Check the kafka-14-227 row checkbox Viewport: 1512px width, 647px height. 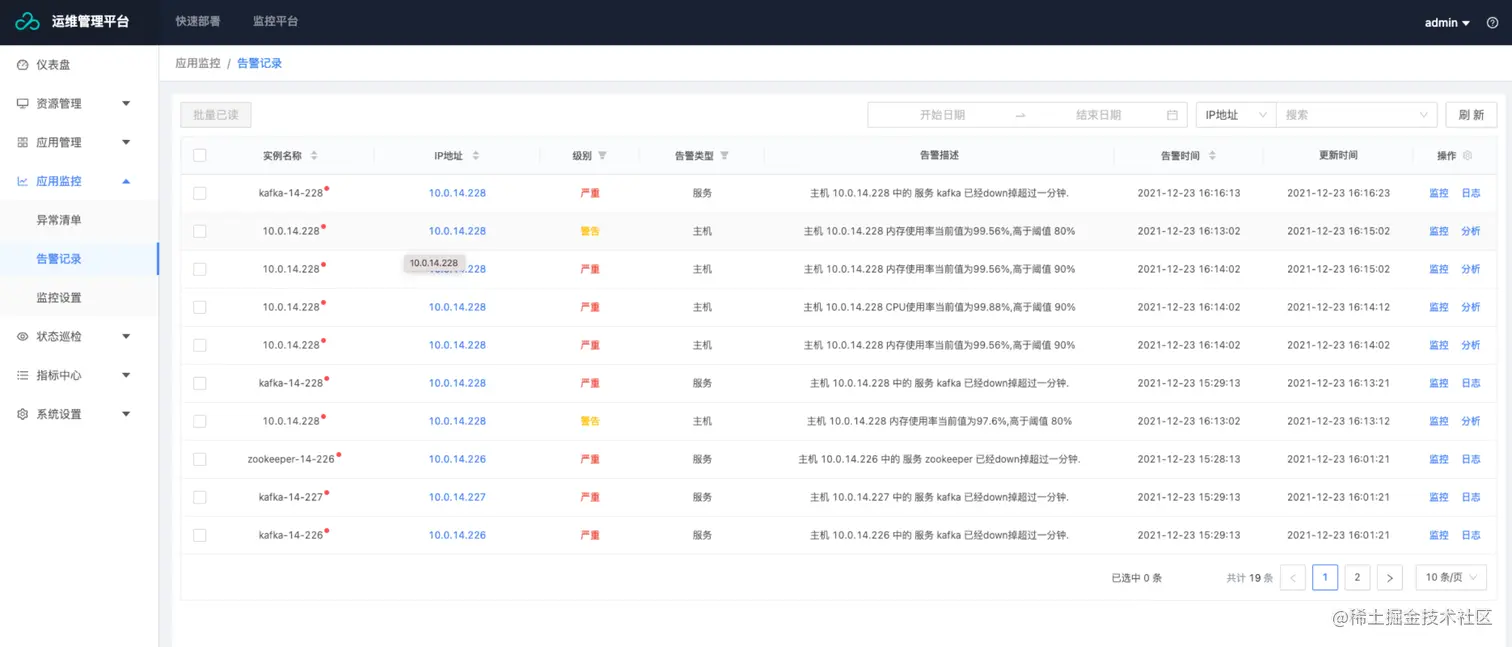pos(200,497)
